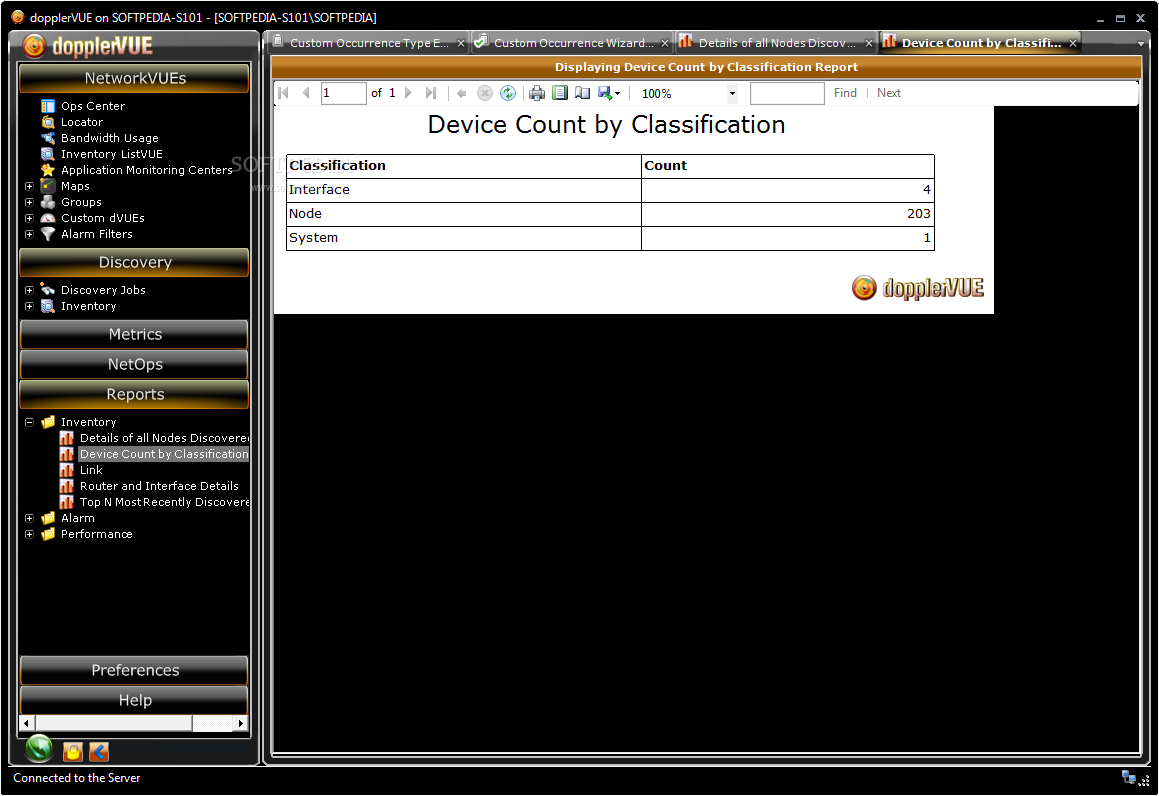Viewport: 1159px width, 796px height.
Task: Close Device Count by Classification tab
Action: [1073, 44]
